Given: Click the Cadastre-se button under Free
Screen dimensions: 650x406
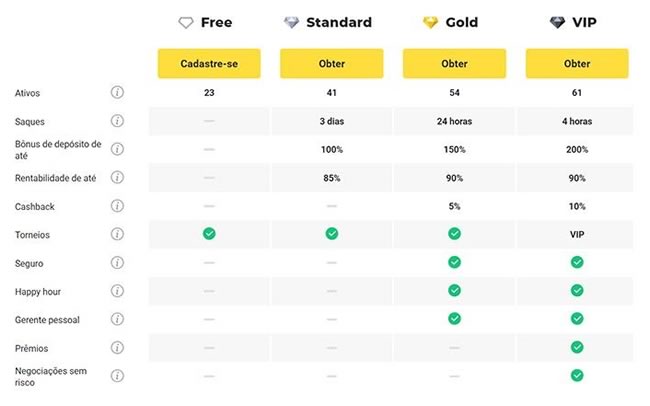Looking at the screenshot, I should point(209,63).
